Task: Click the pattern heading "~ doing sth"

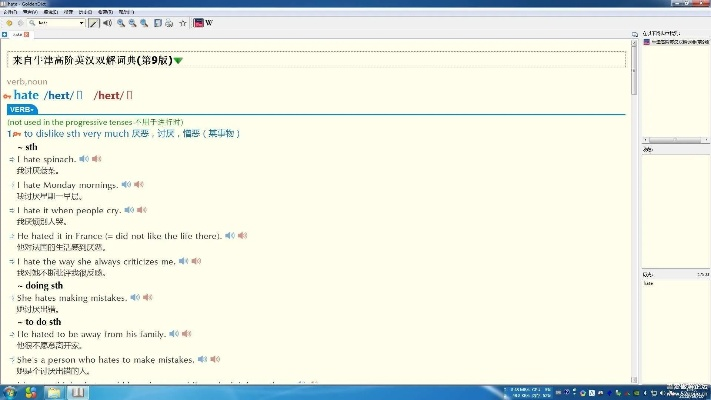Action: (x=40, y=285)
